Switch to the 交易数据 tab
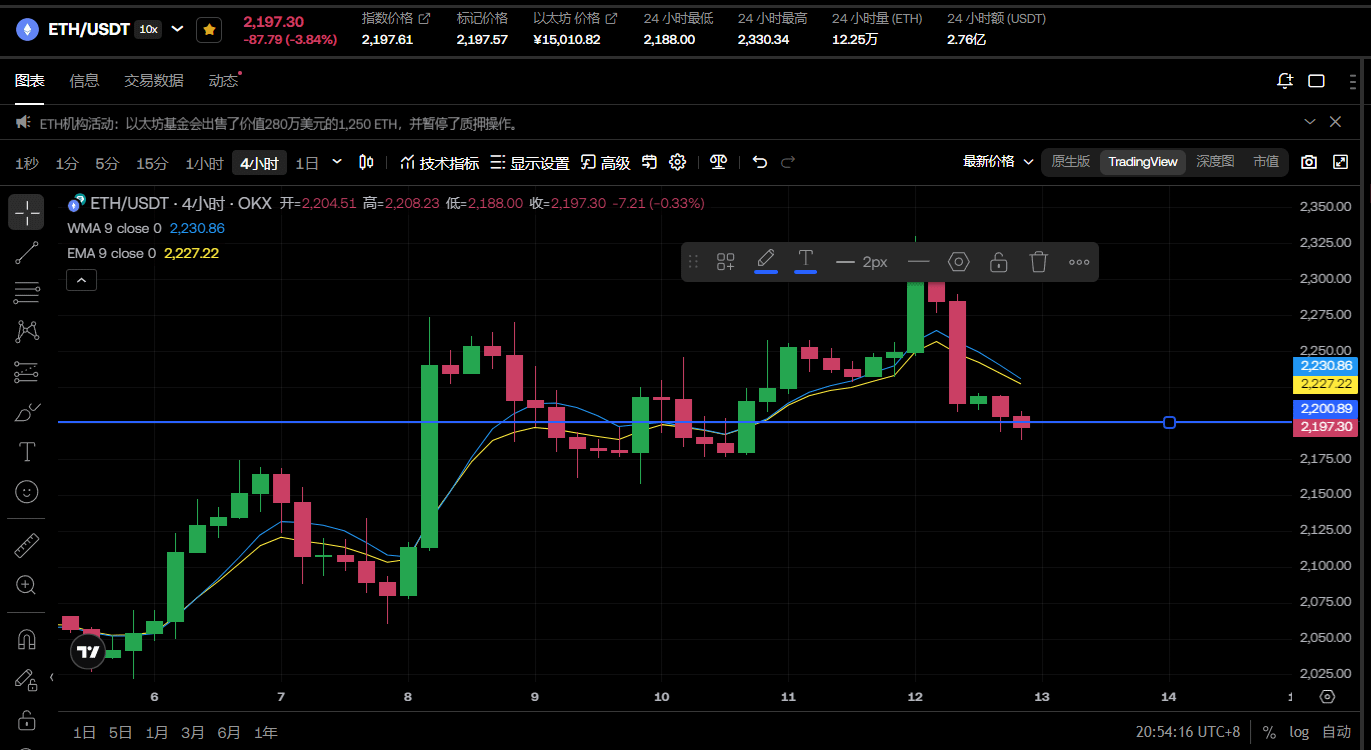Viewport: 1371px width, 750px height. [153, 81]
